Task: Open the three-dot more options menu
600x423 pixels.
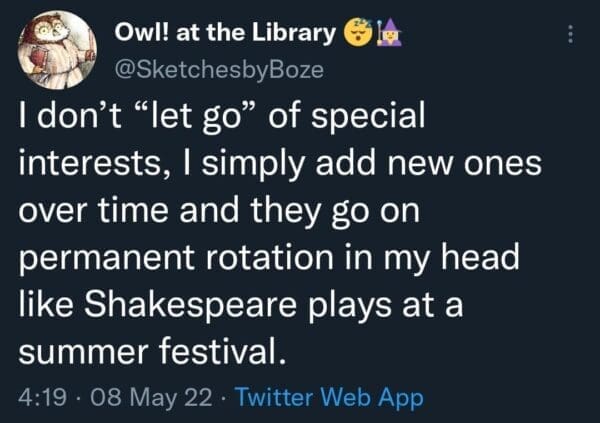Action: (x=571, y=34)
